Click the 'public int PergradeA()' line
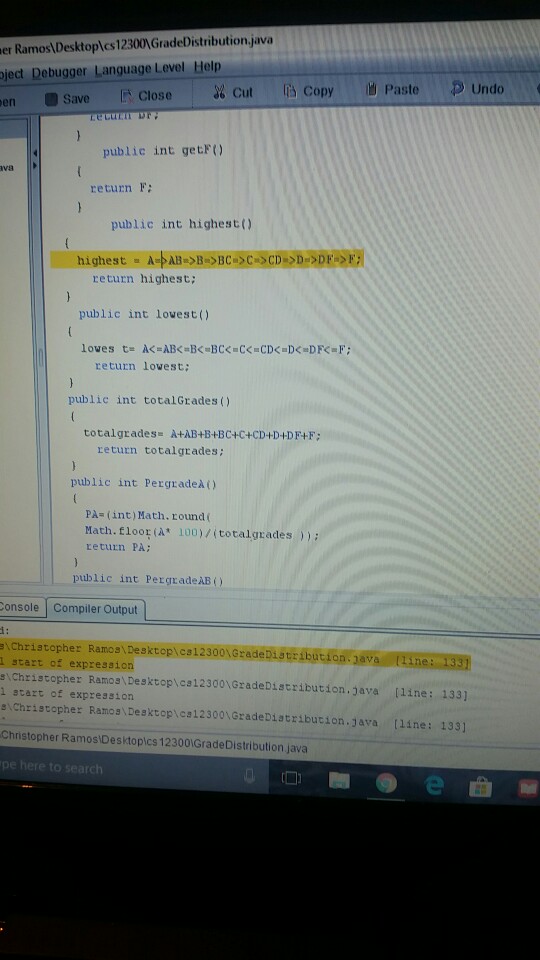 pyautogui.click(x=144, y=483)
